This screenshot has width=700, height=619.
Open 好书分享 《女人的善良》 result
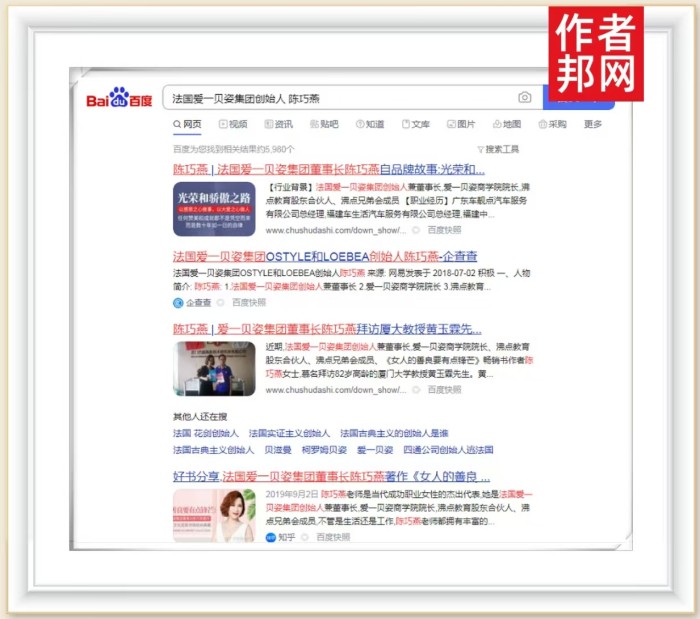331,477
